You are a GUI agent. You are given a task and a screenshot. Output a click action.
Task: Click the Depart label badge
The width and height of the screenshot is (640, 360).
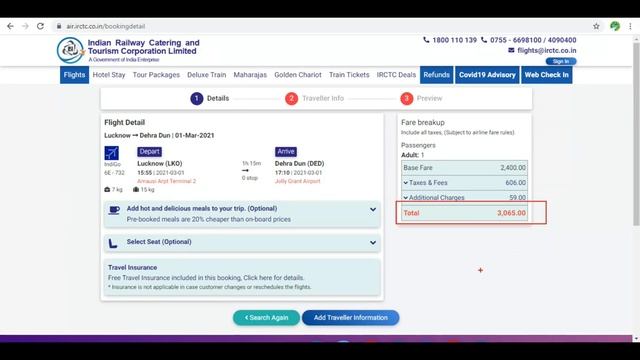point(149,152)
